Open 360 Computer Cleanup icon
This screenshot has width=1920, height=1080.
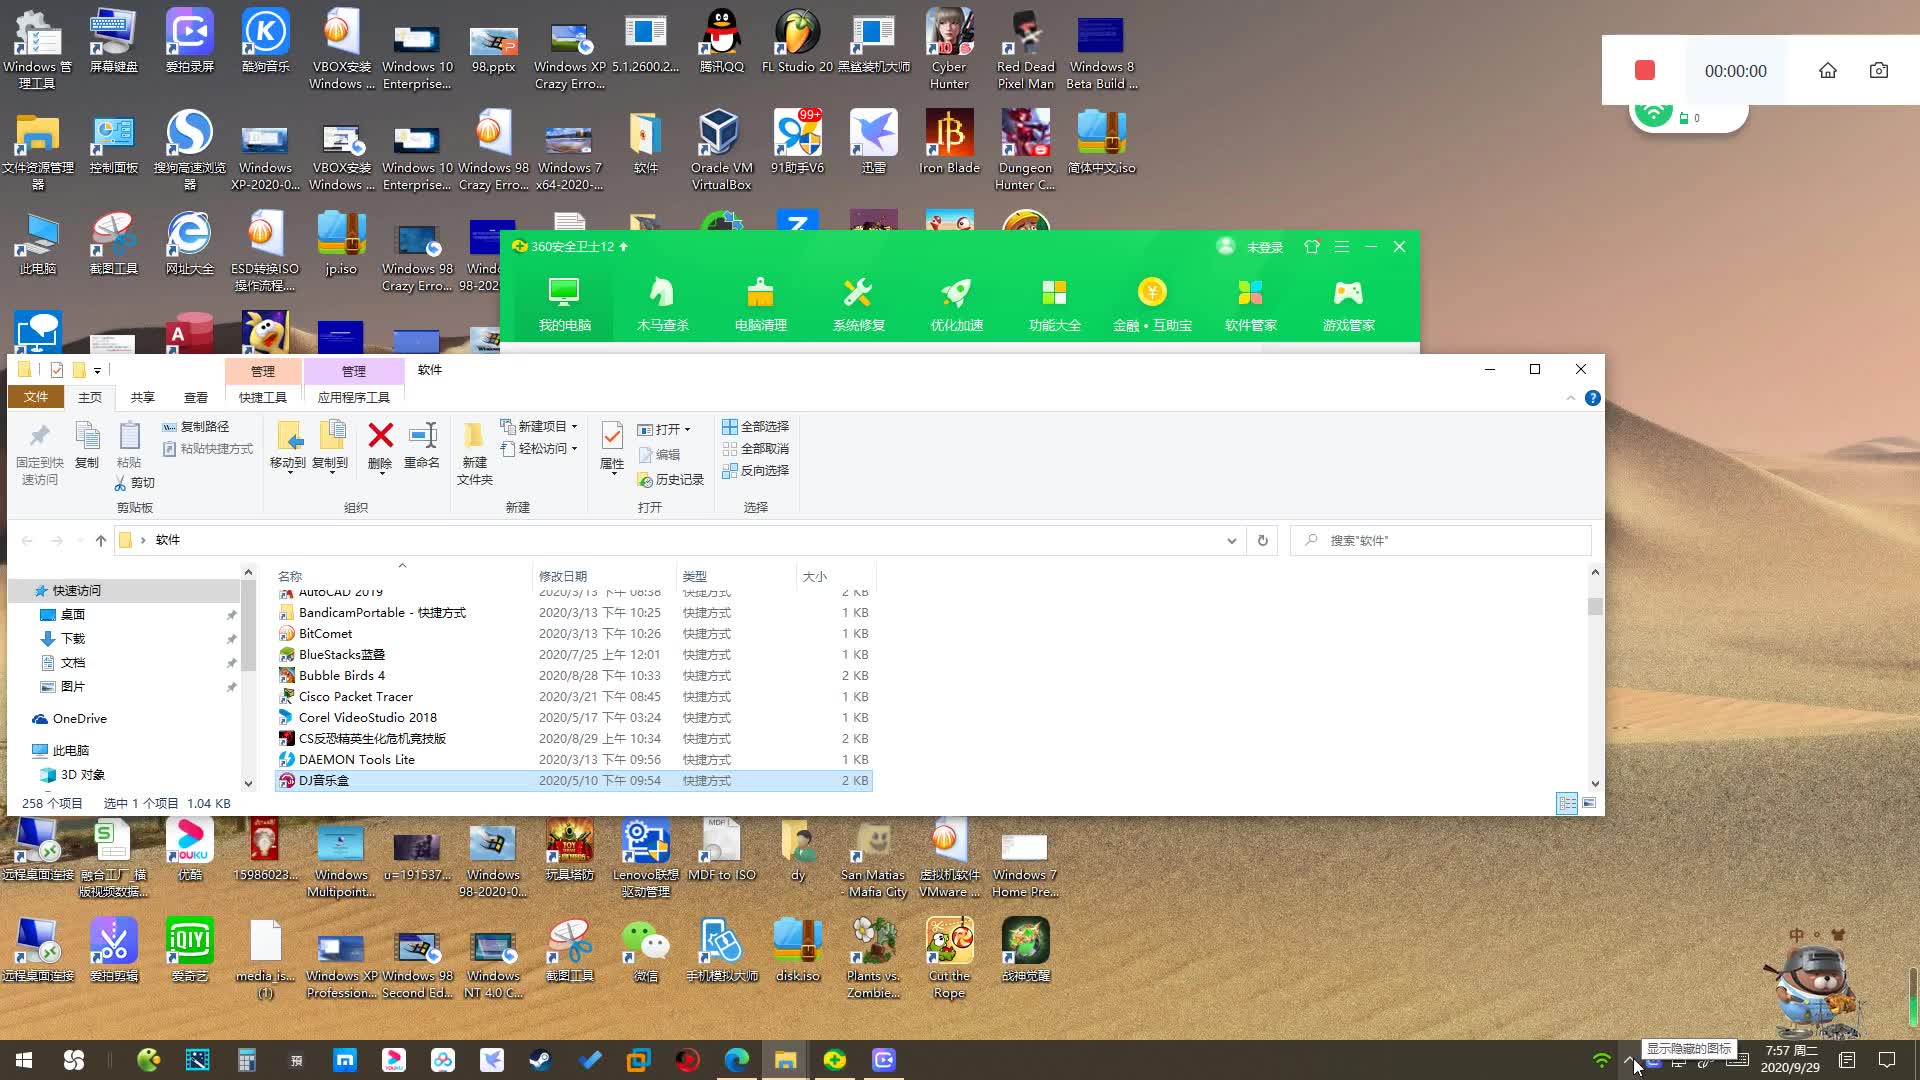pos(760,292)
